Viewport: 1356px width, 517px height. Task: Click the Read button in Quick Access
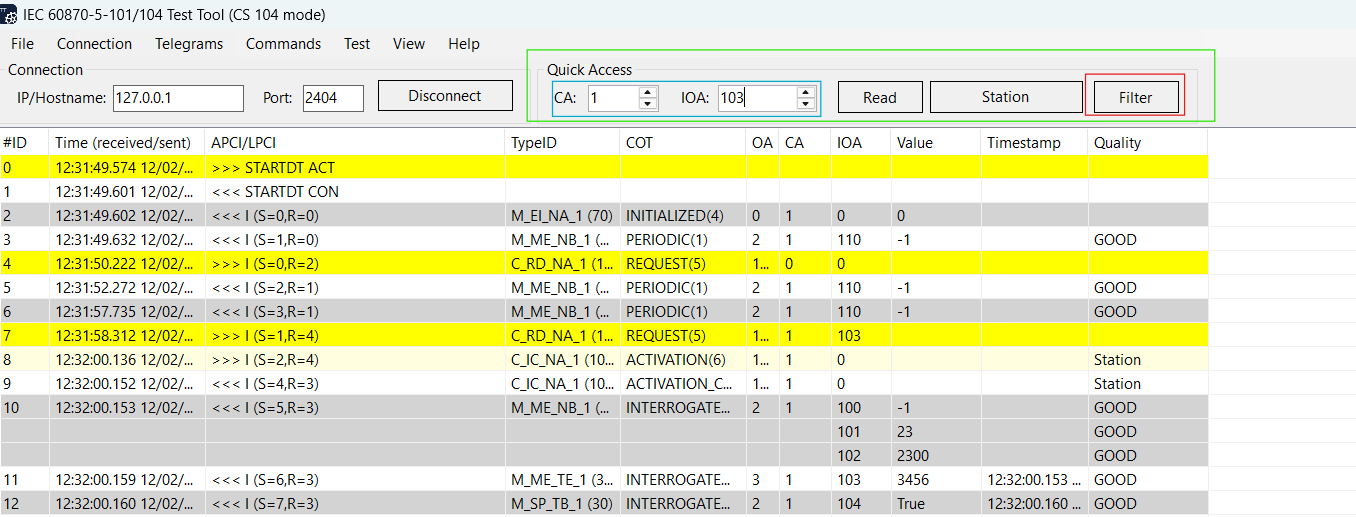pyautogui.click(x=879, y=97)
